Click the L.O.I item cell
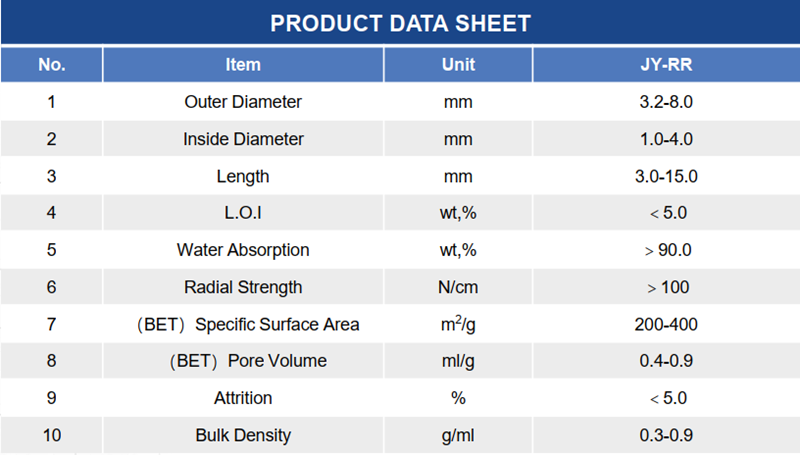 pyautogui.click(x=243, y=213)
